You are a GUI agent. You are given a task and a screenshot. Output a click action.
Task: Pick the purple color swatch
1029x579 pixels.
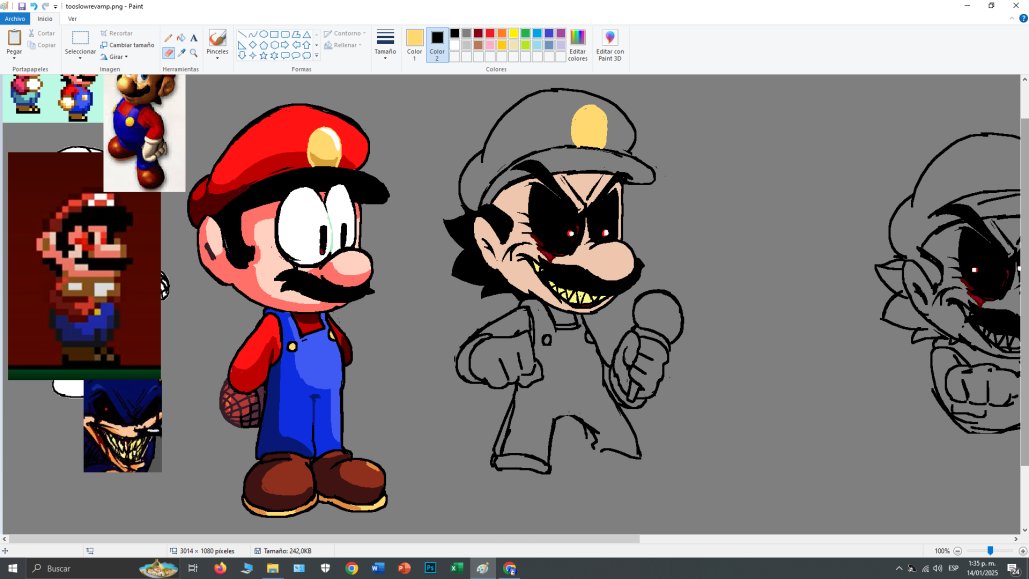click(x=560, y=33)
